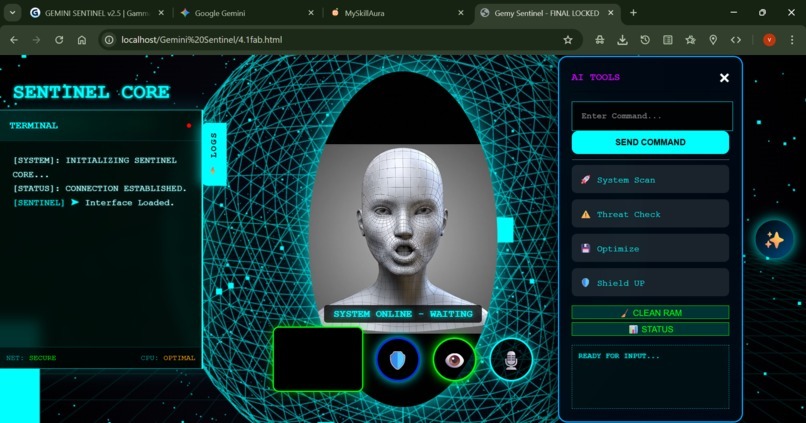
Task: Open the bookmarks star-plus toolbar icon
Action: [x=690, y=40]
